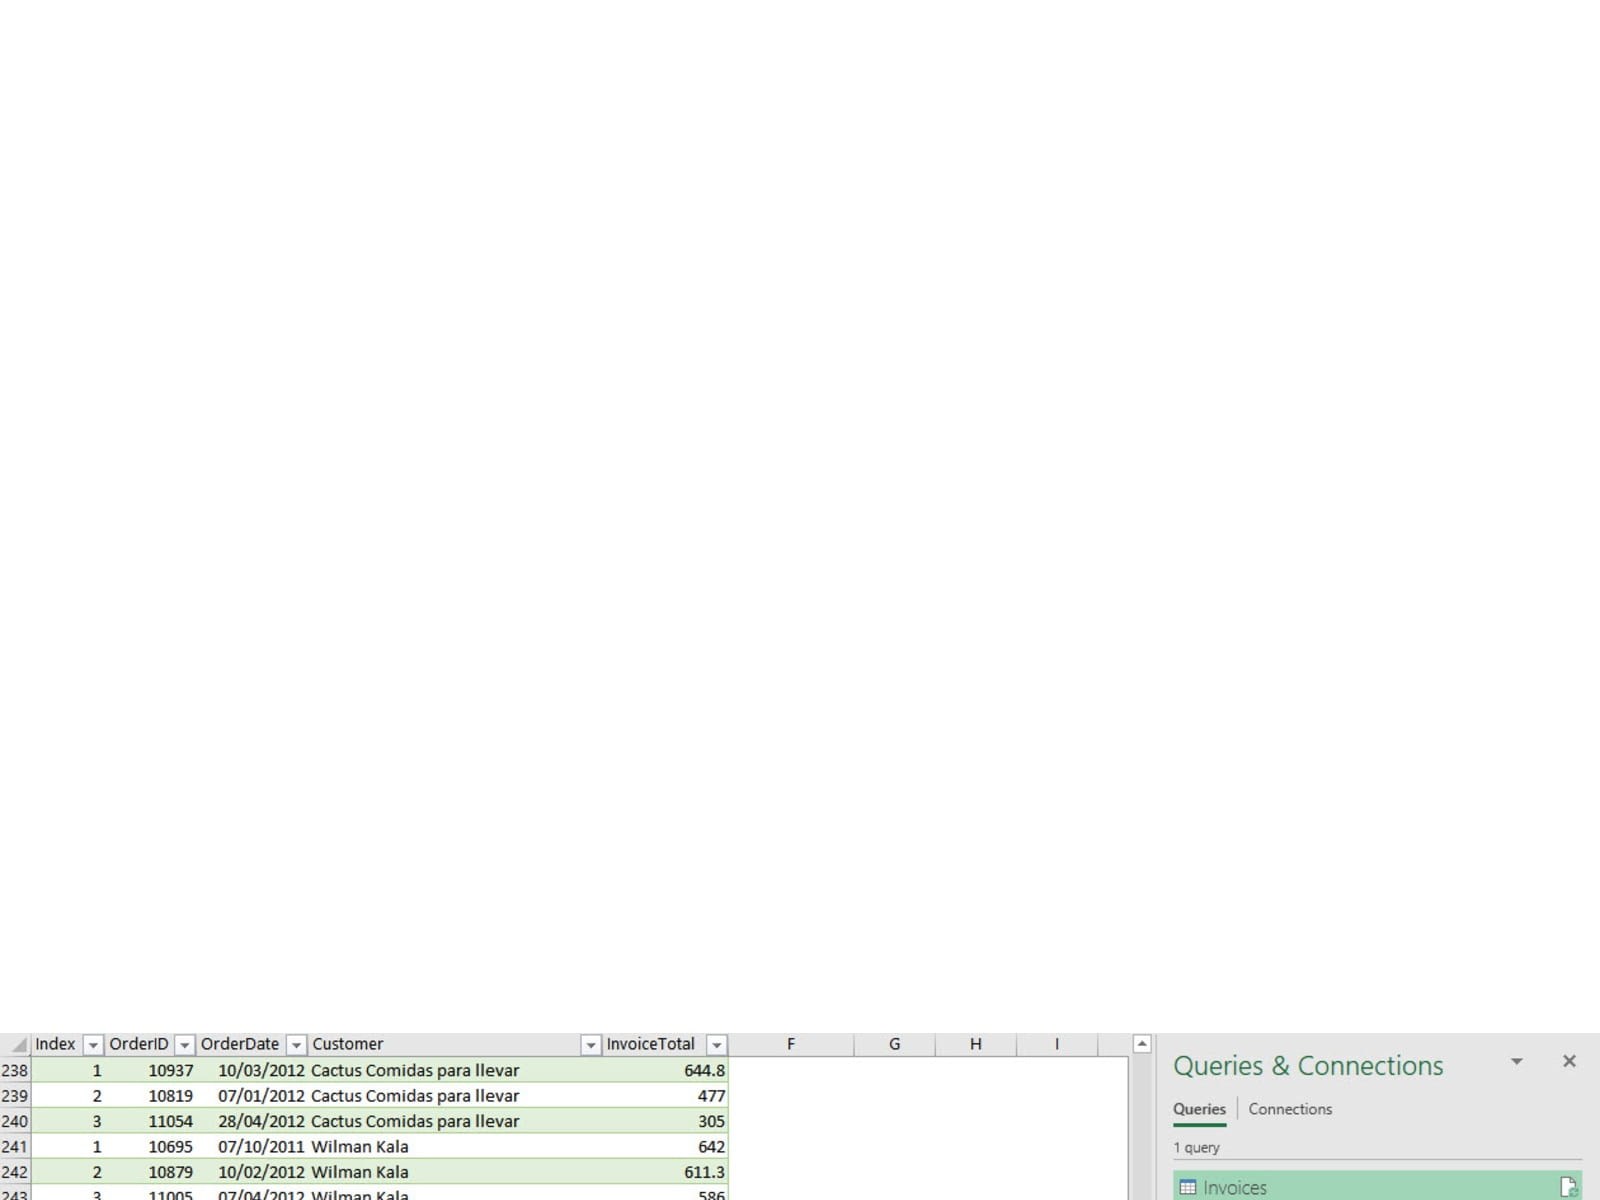
Task: Click the Invoices query table icon
Action: point(1187,1187)
